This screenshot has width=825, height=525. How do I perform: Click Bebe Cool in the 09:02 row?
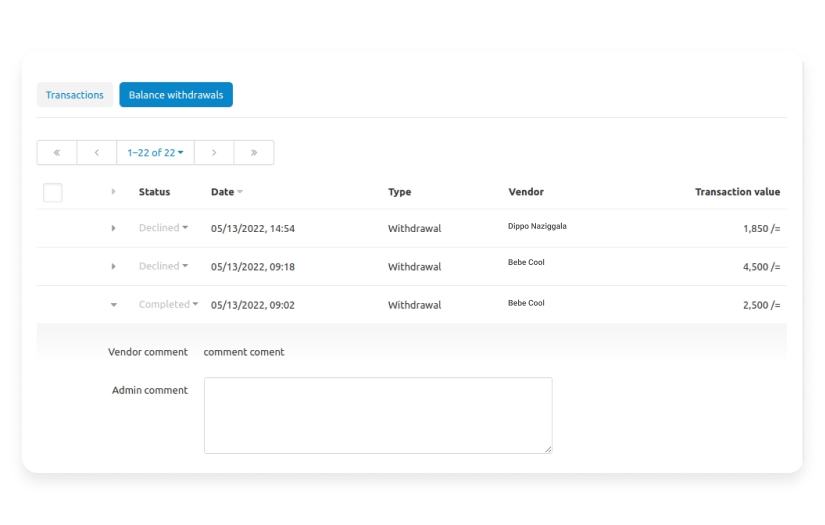click(x=526, y=303)
